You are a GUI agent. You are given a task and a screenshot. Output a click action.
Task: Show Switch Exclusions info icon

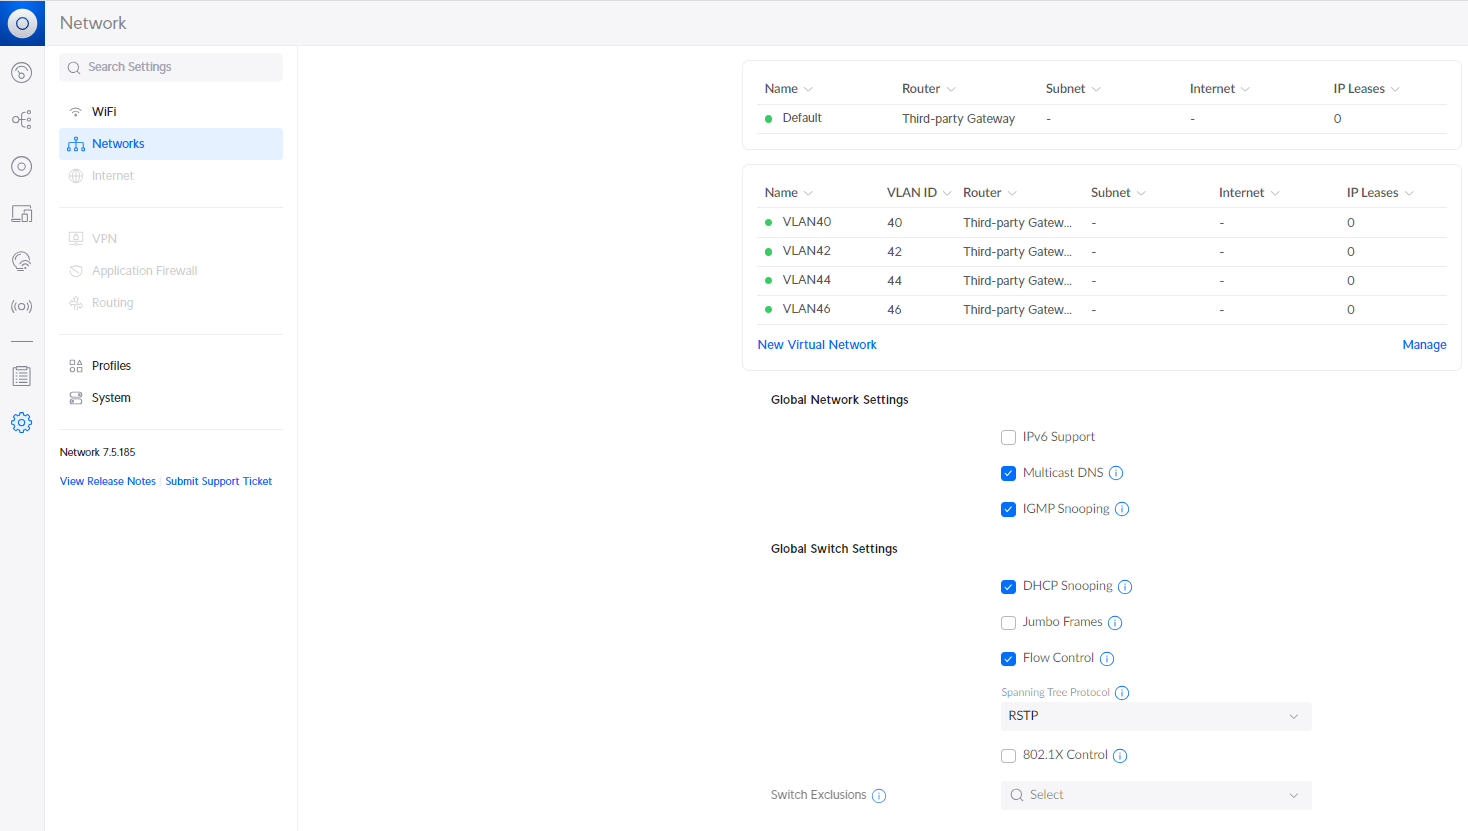pyautogui.click(x=879, y=796)
